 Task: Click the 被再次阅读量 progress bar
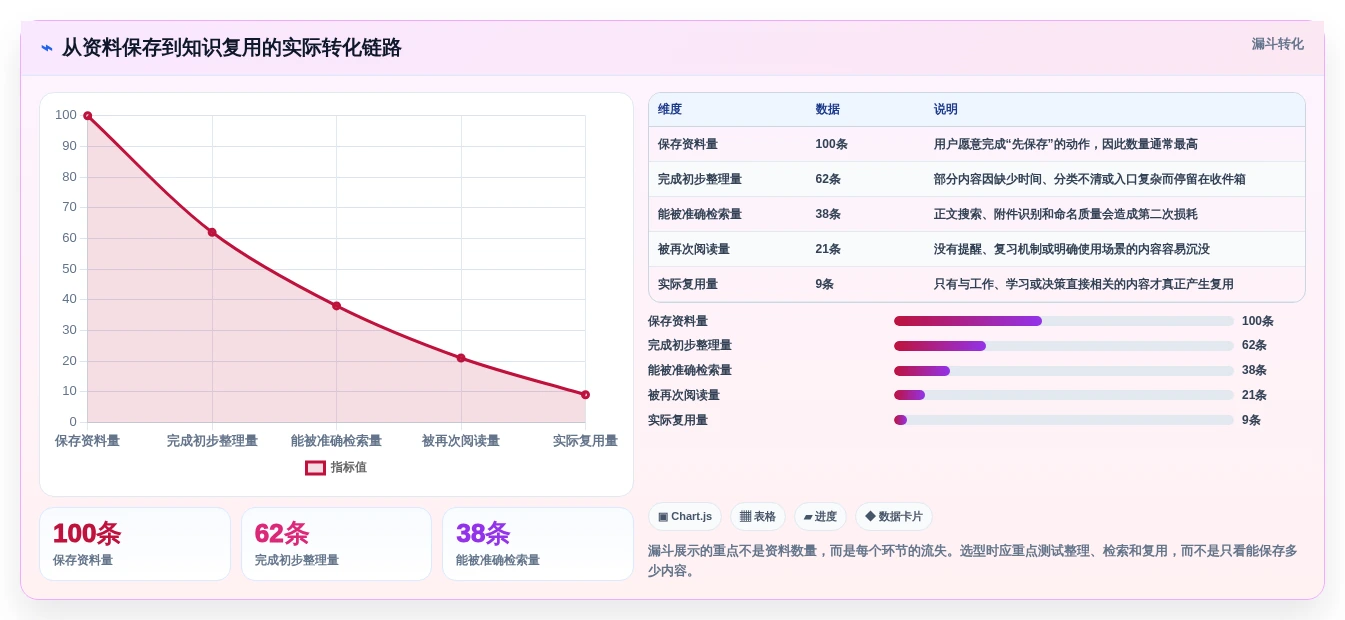(x=1064, y=395)
